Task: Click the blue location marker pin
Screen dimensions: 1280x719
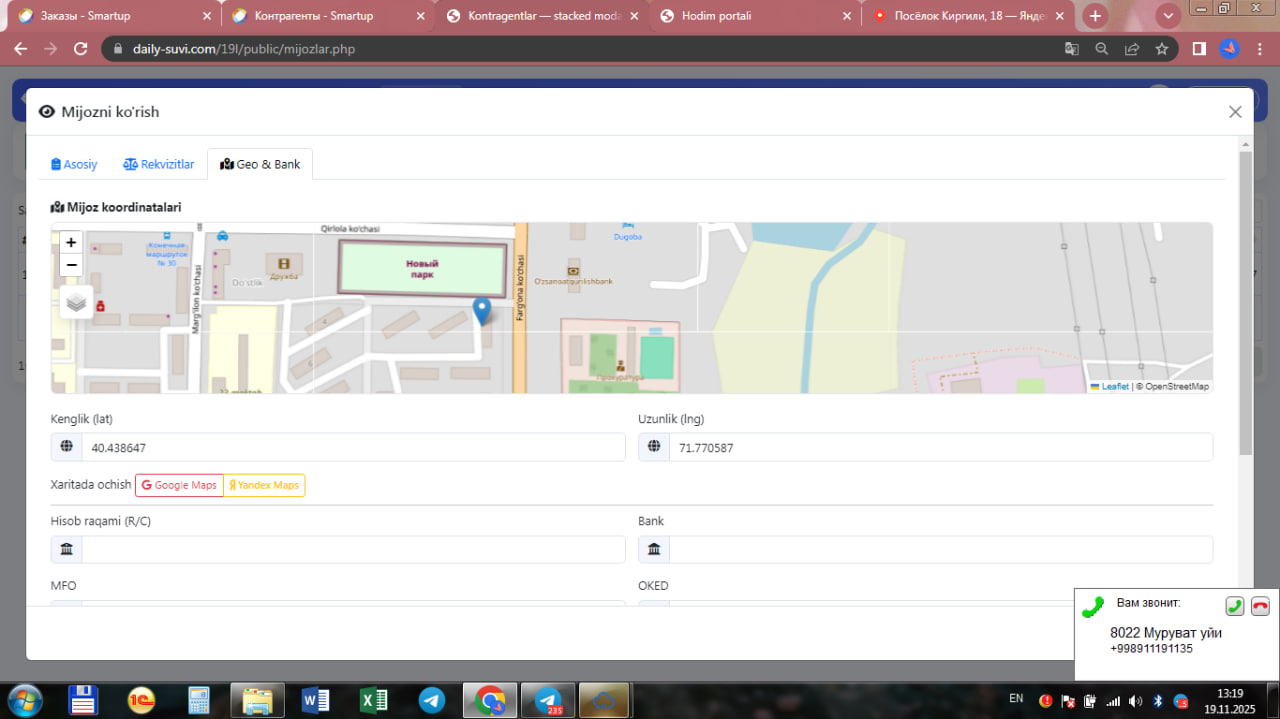Action: point(482,311)
